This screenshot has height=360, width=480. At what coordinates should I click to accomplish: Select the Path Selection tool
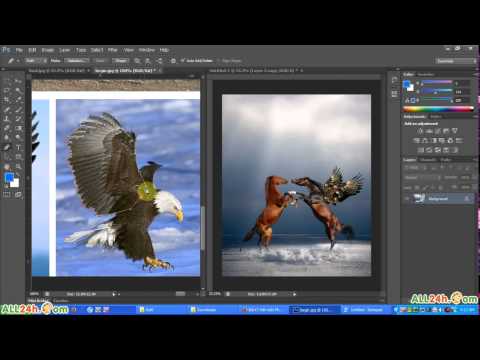point(7,156)
